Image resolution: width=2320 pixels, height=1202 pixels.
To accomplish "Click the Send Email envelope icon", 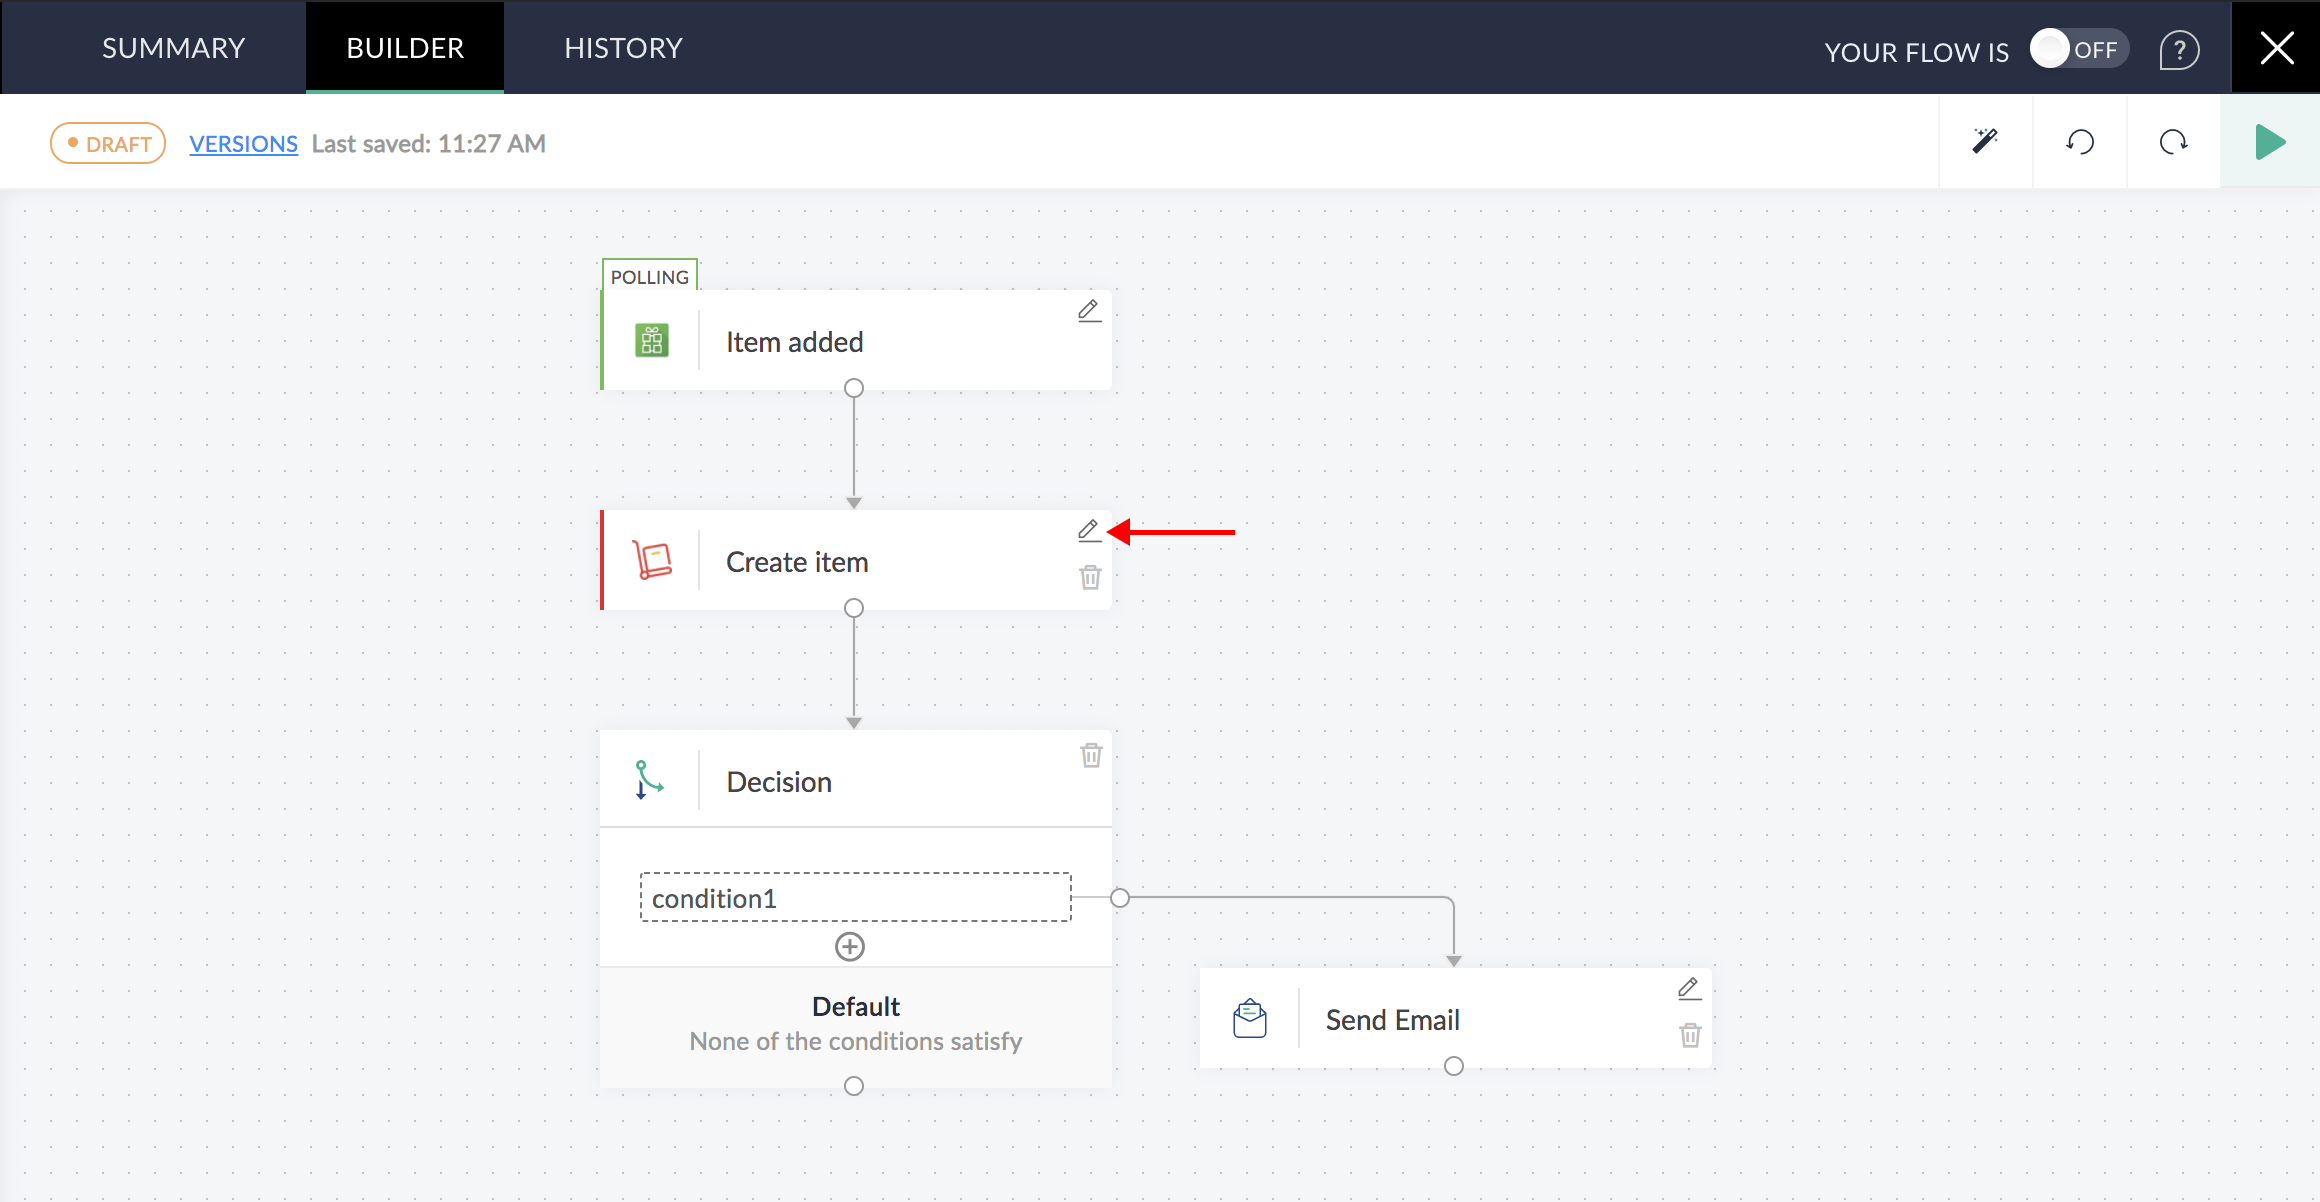I will pos(1248,1017).
